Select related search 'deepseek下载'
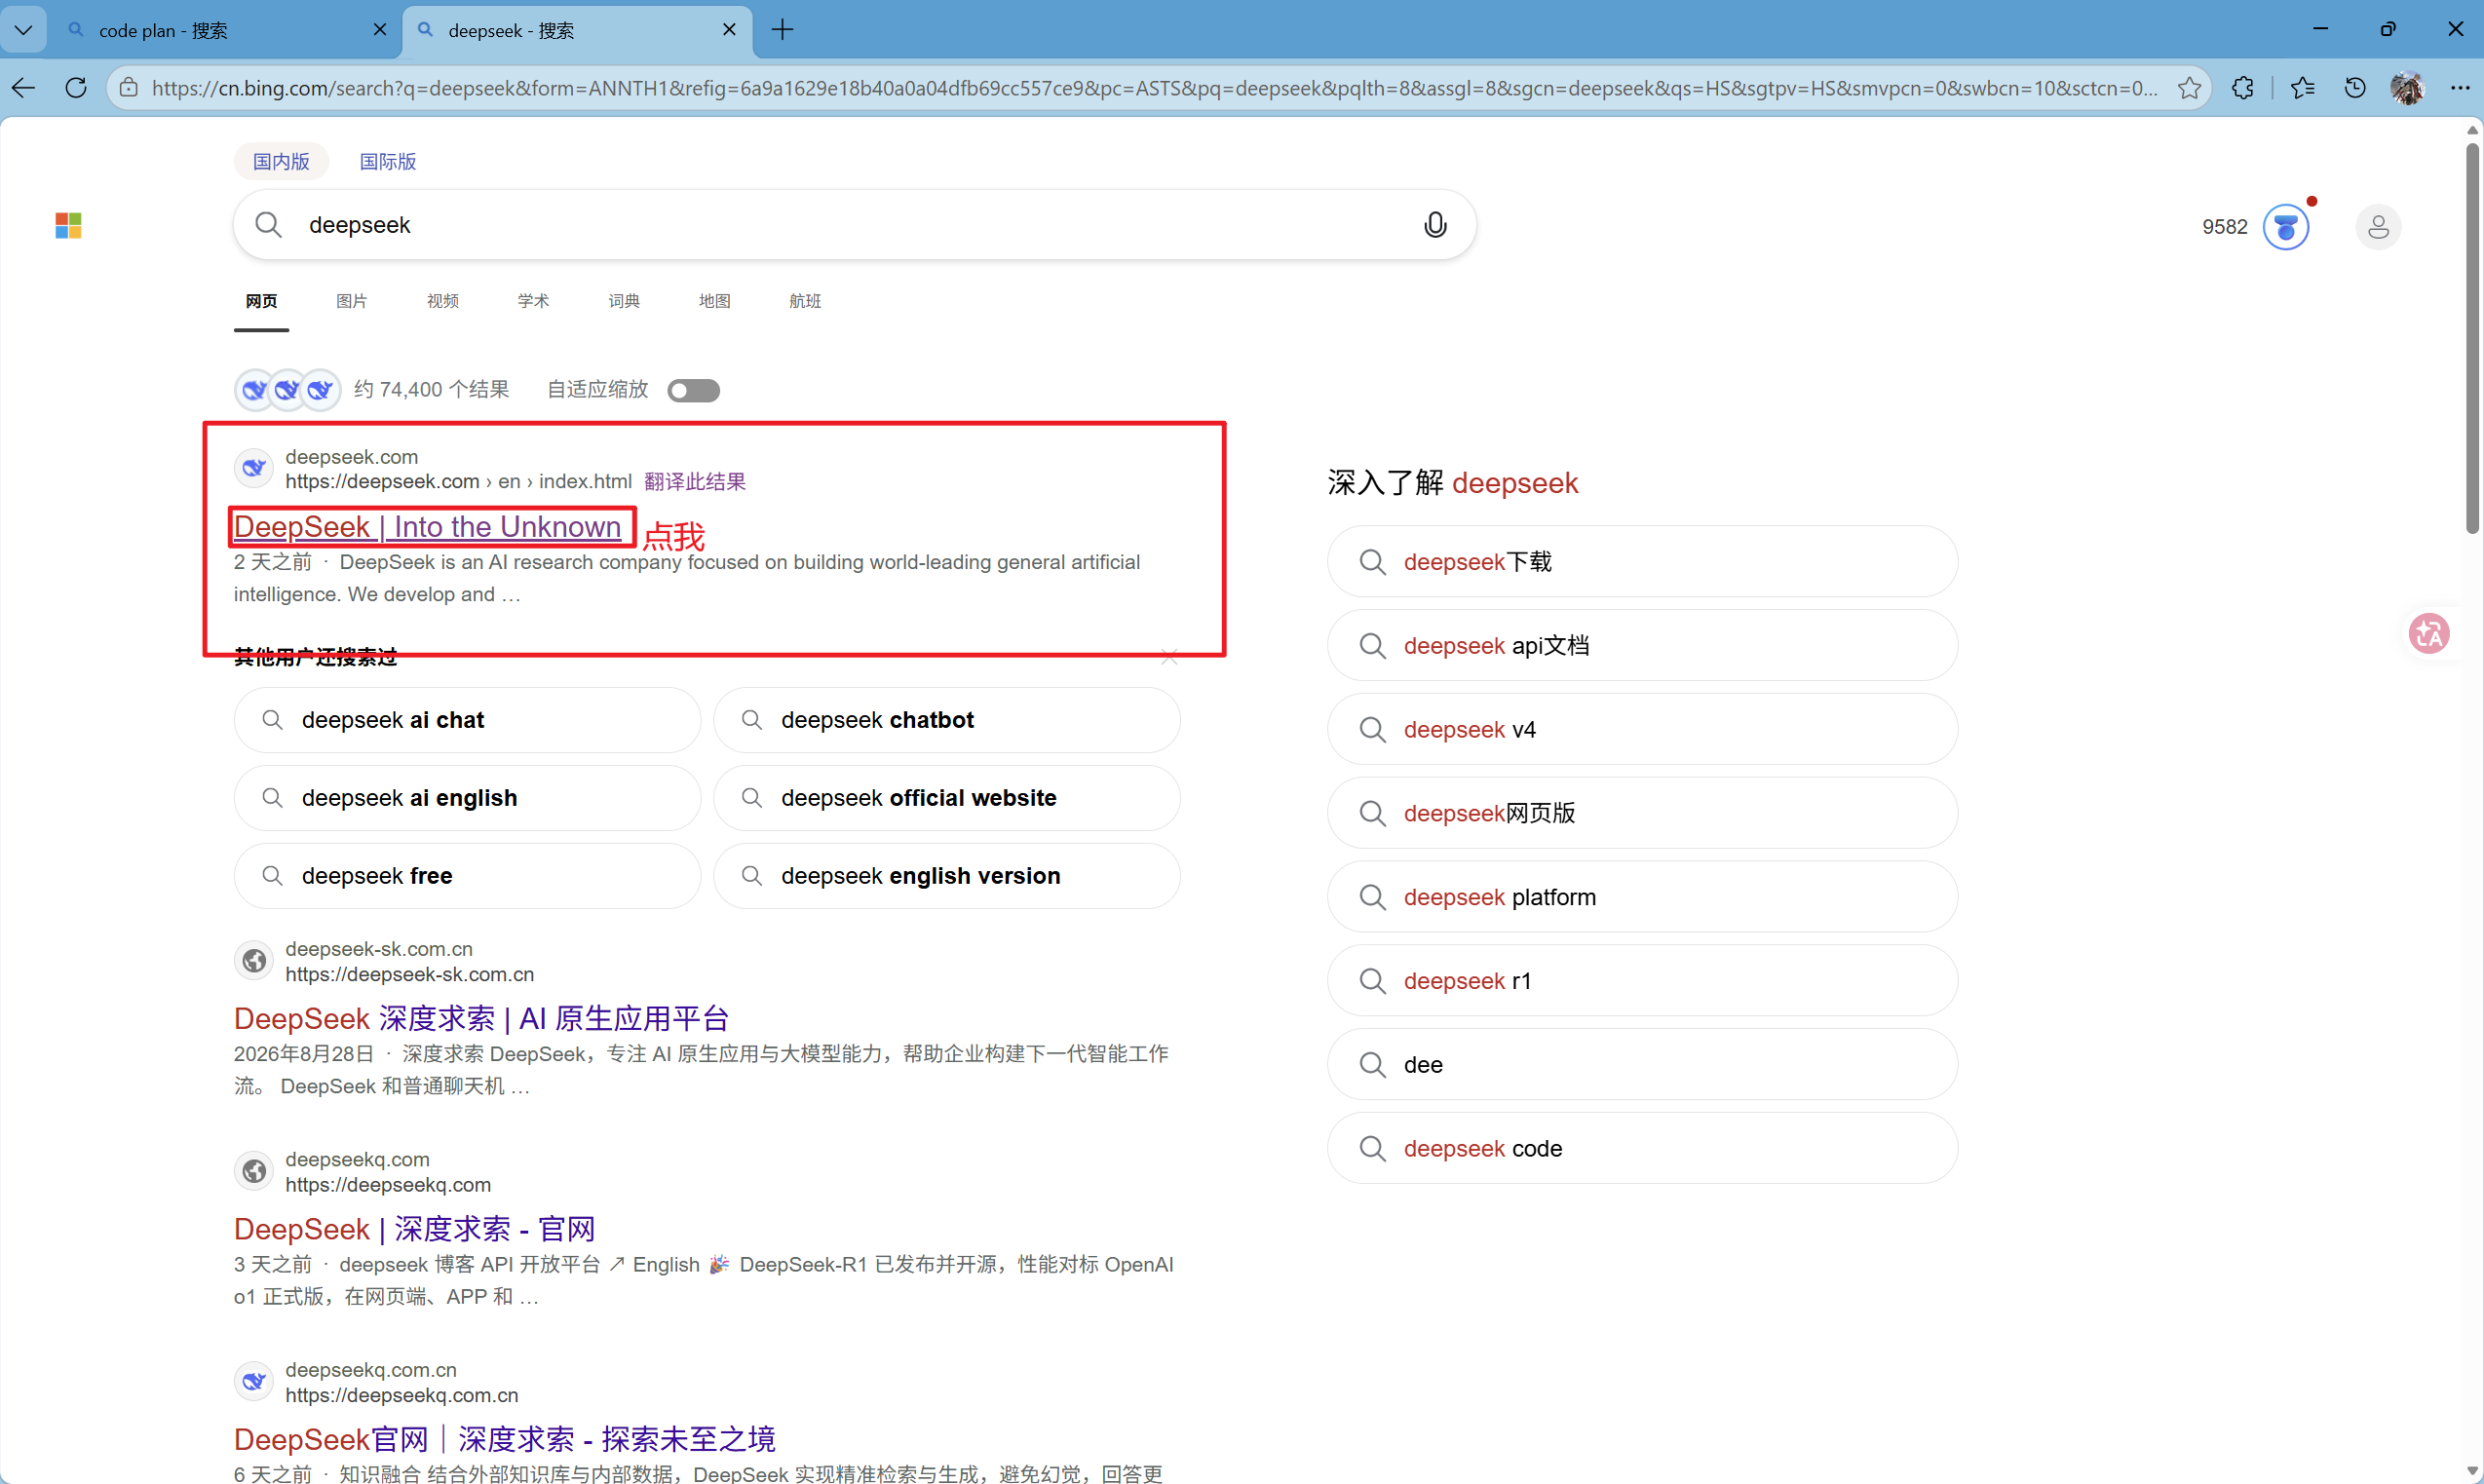Image resolution: width=2484 pixels, height=1484 pixels. tap(1642, 562)
